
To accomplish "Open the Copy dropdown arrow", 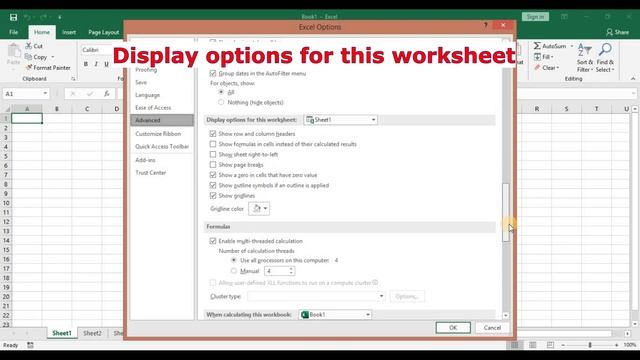I will pyautogui.click(x=53, y=57).
